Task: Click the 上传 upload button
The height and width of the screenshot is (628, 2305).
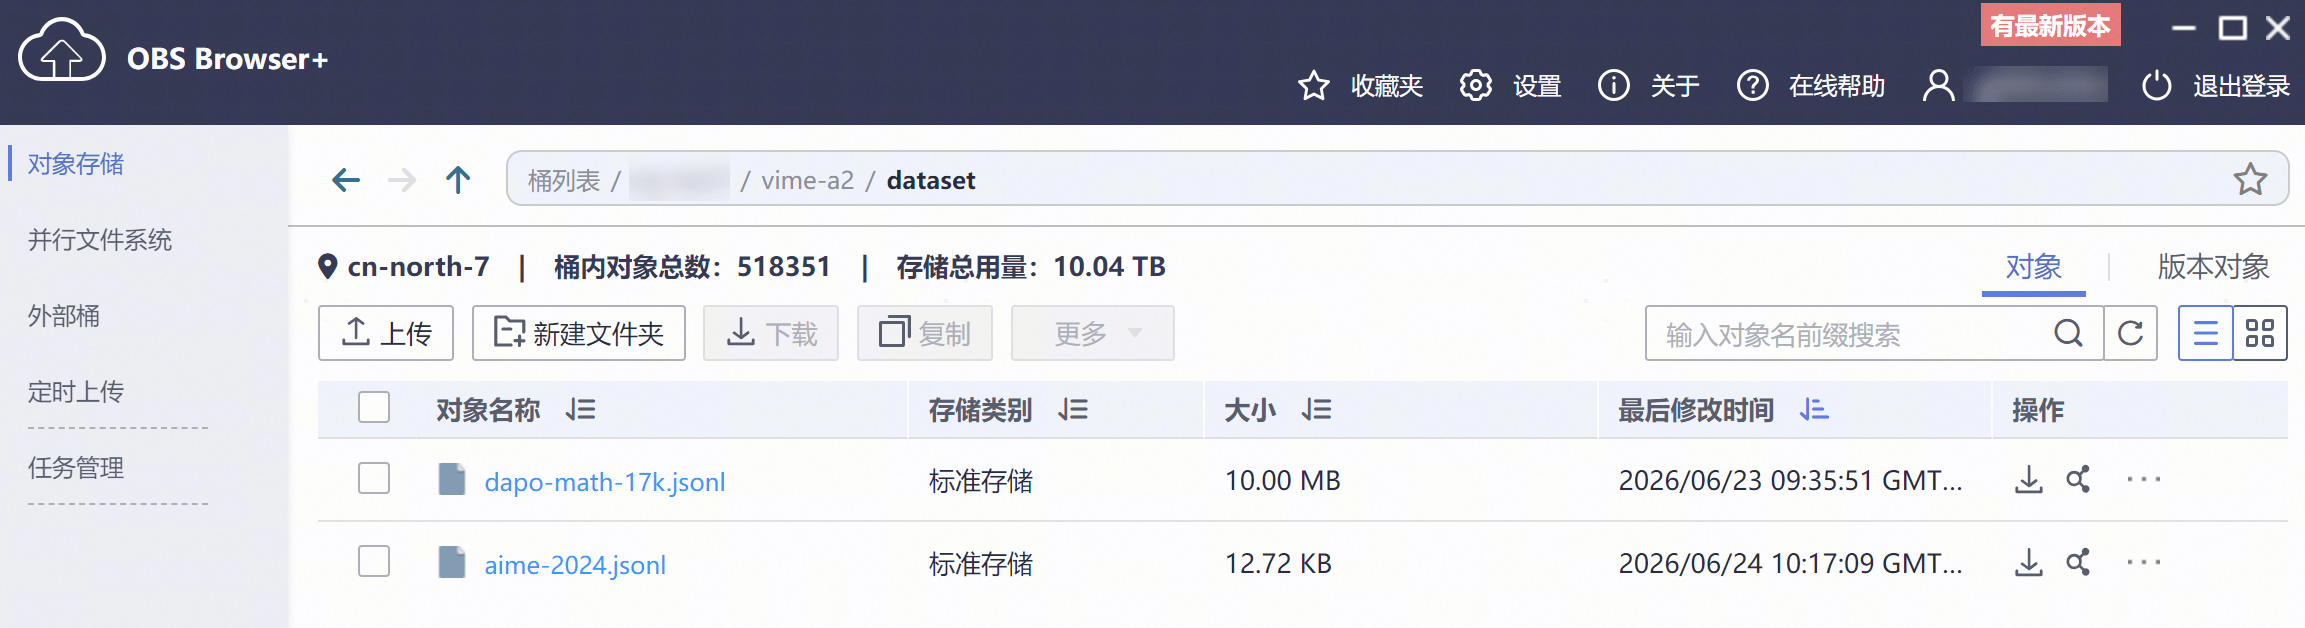Action: (386, 333)
